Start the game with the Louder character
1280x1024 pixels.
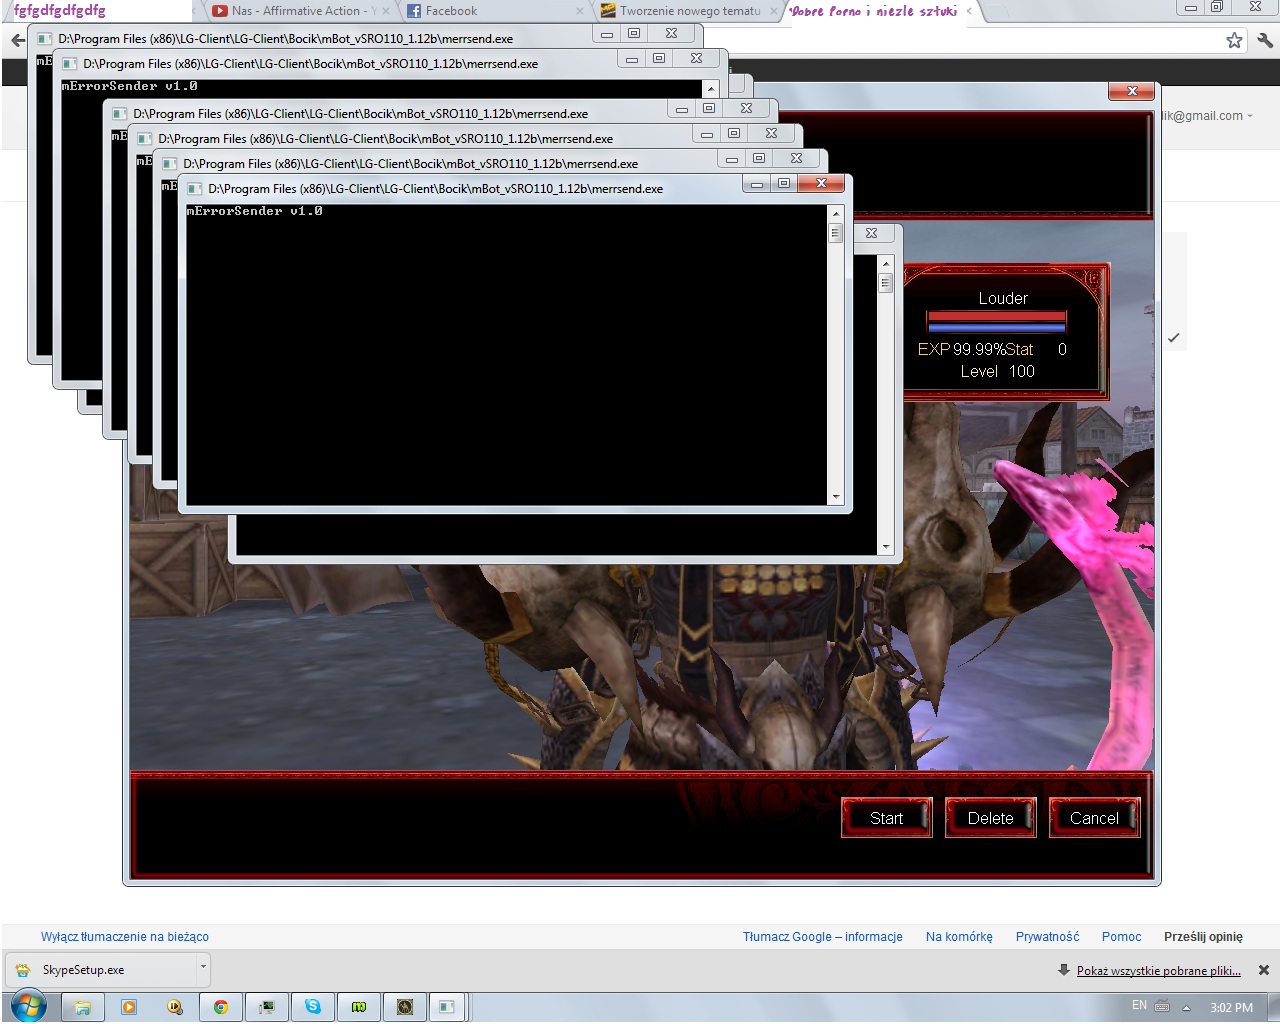tap(886, 818)
